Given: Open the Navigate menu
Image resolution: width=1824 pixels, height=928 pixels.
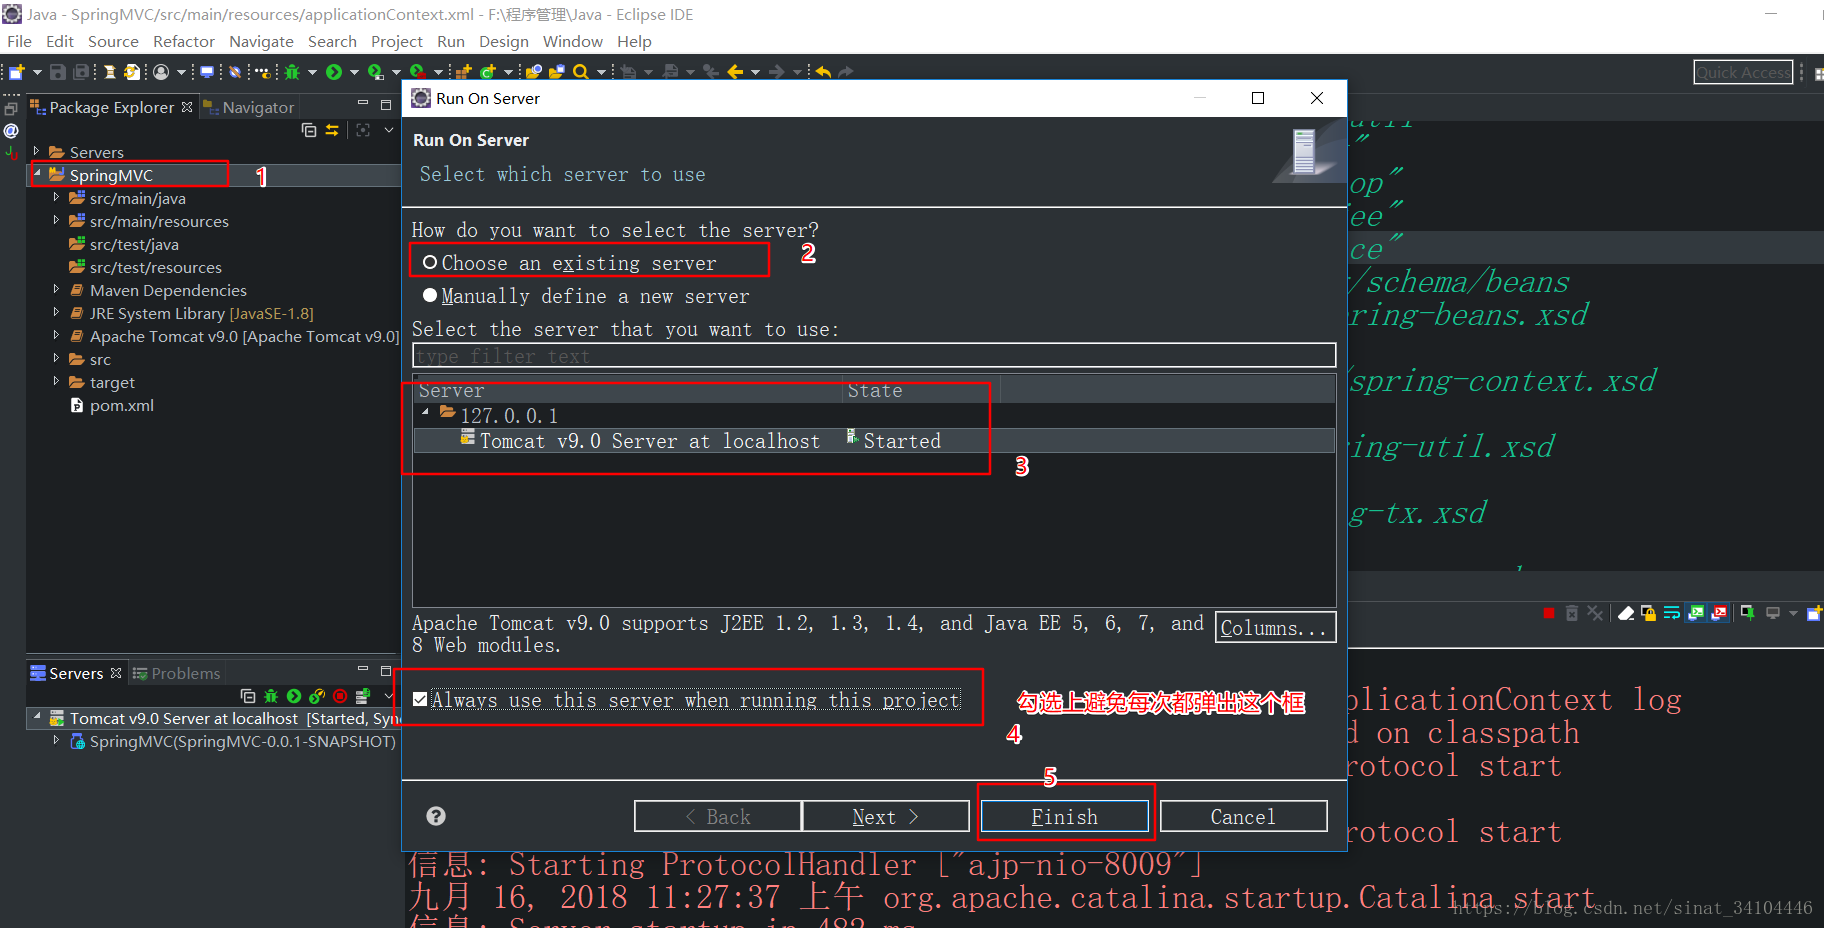Looking at the screenshot, I should 261,41.
